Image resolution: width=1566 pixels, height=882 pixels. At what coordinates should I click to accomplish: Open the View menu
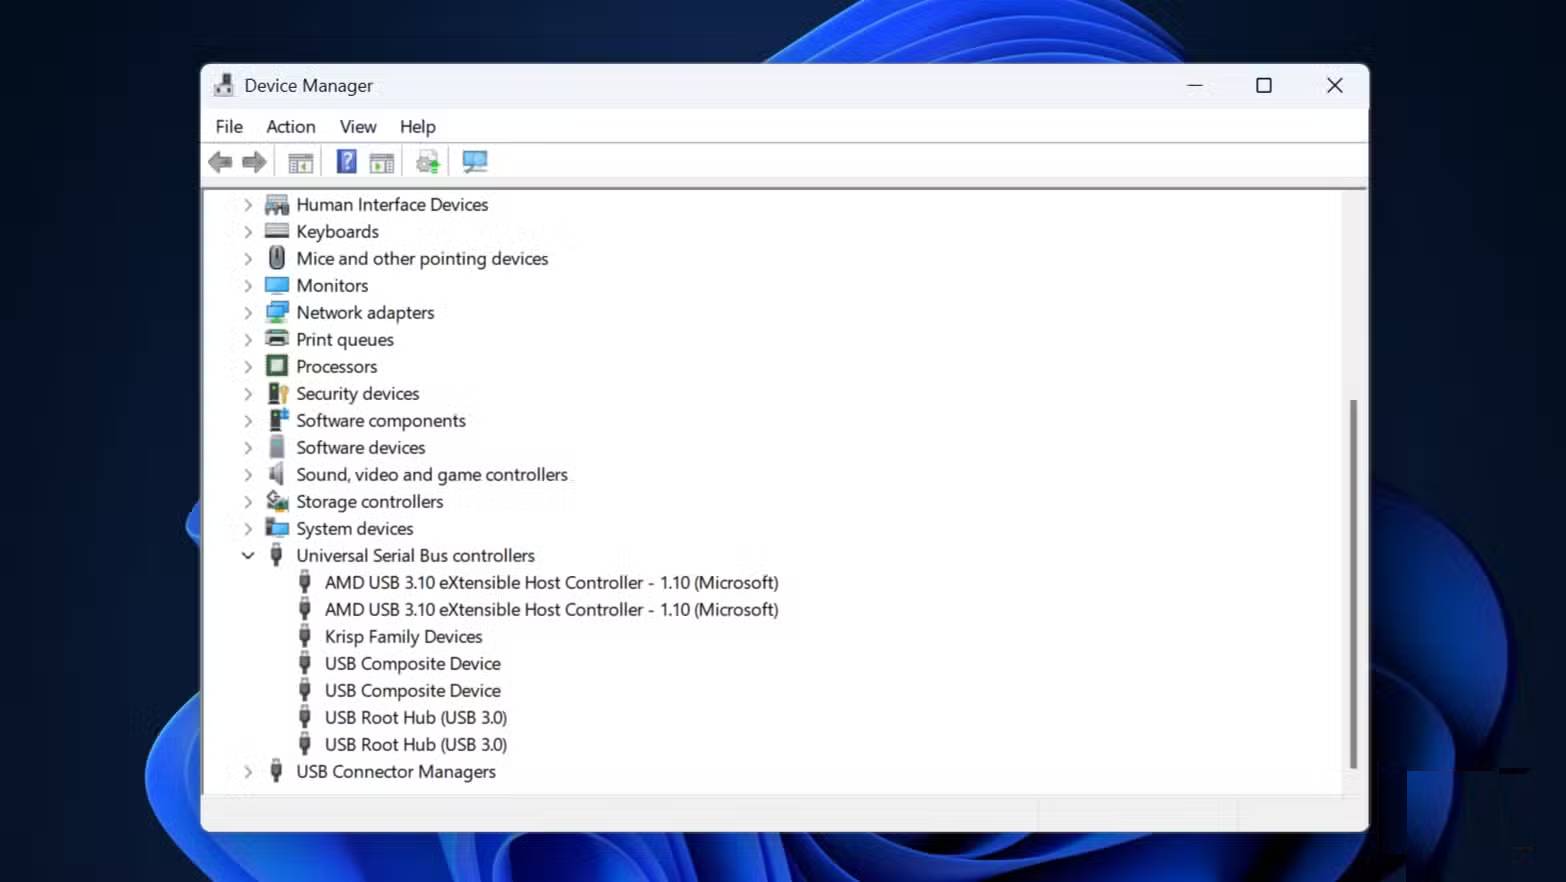pyautogui.click(x=357, y=127)
